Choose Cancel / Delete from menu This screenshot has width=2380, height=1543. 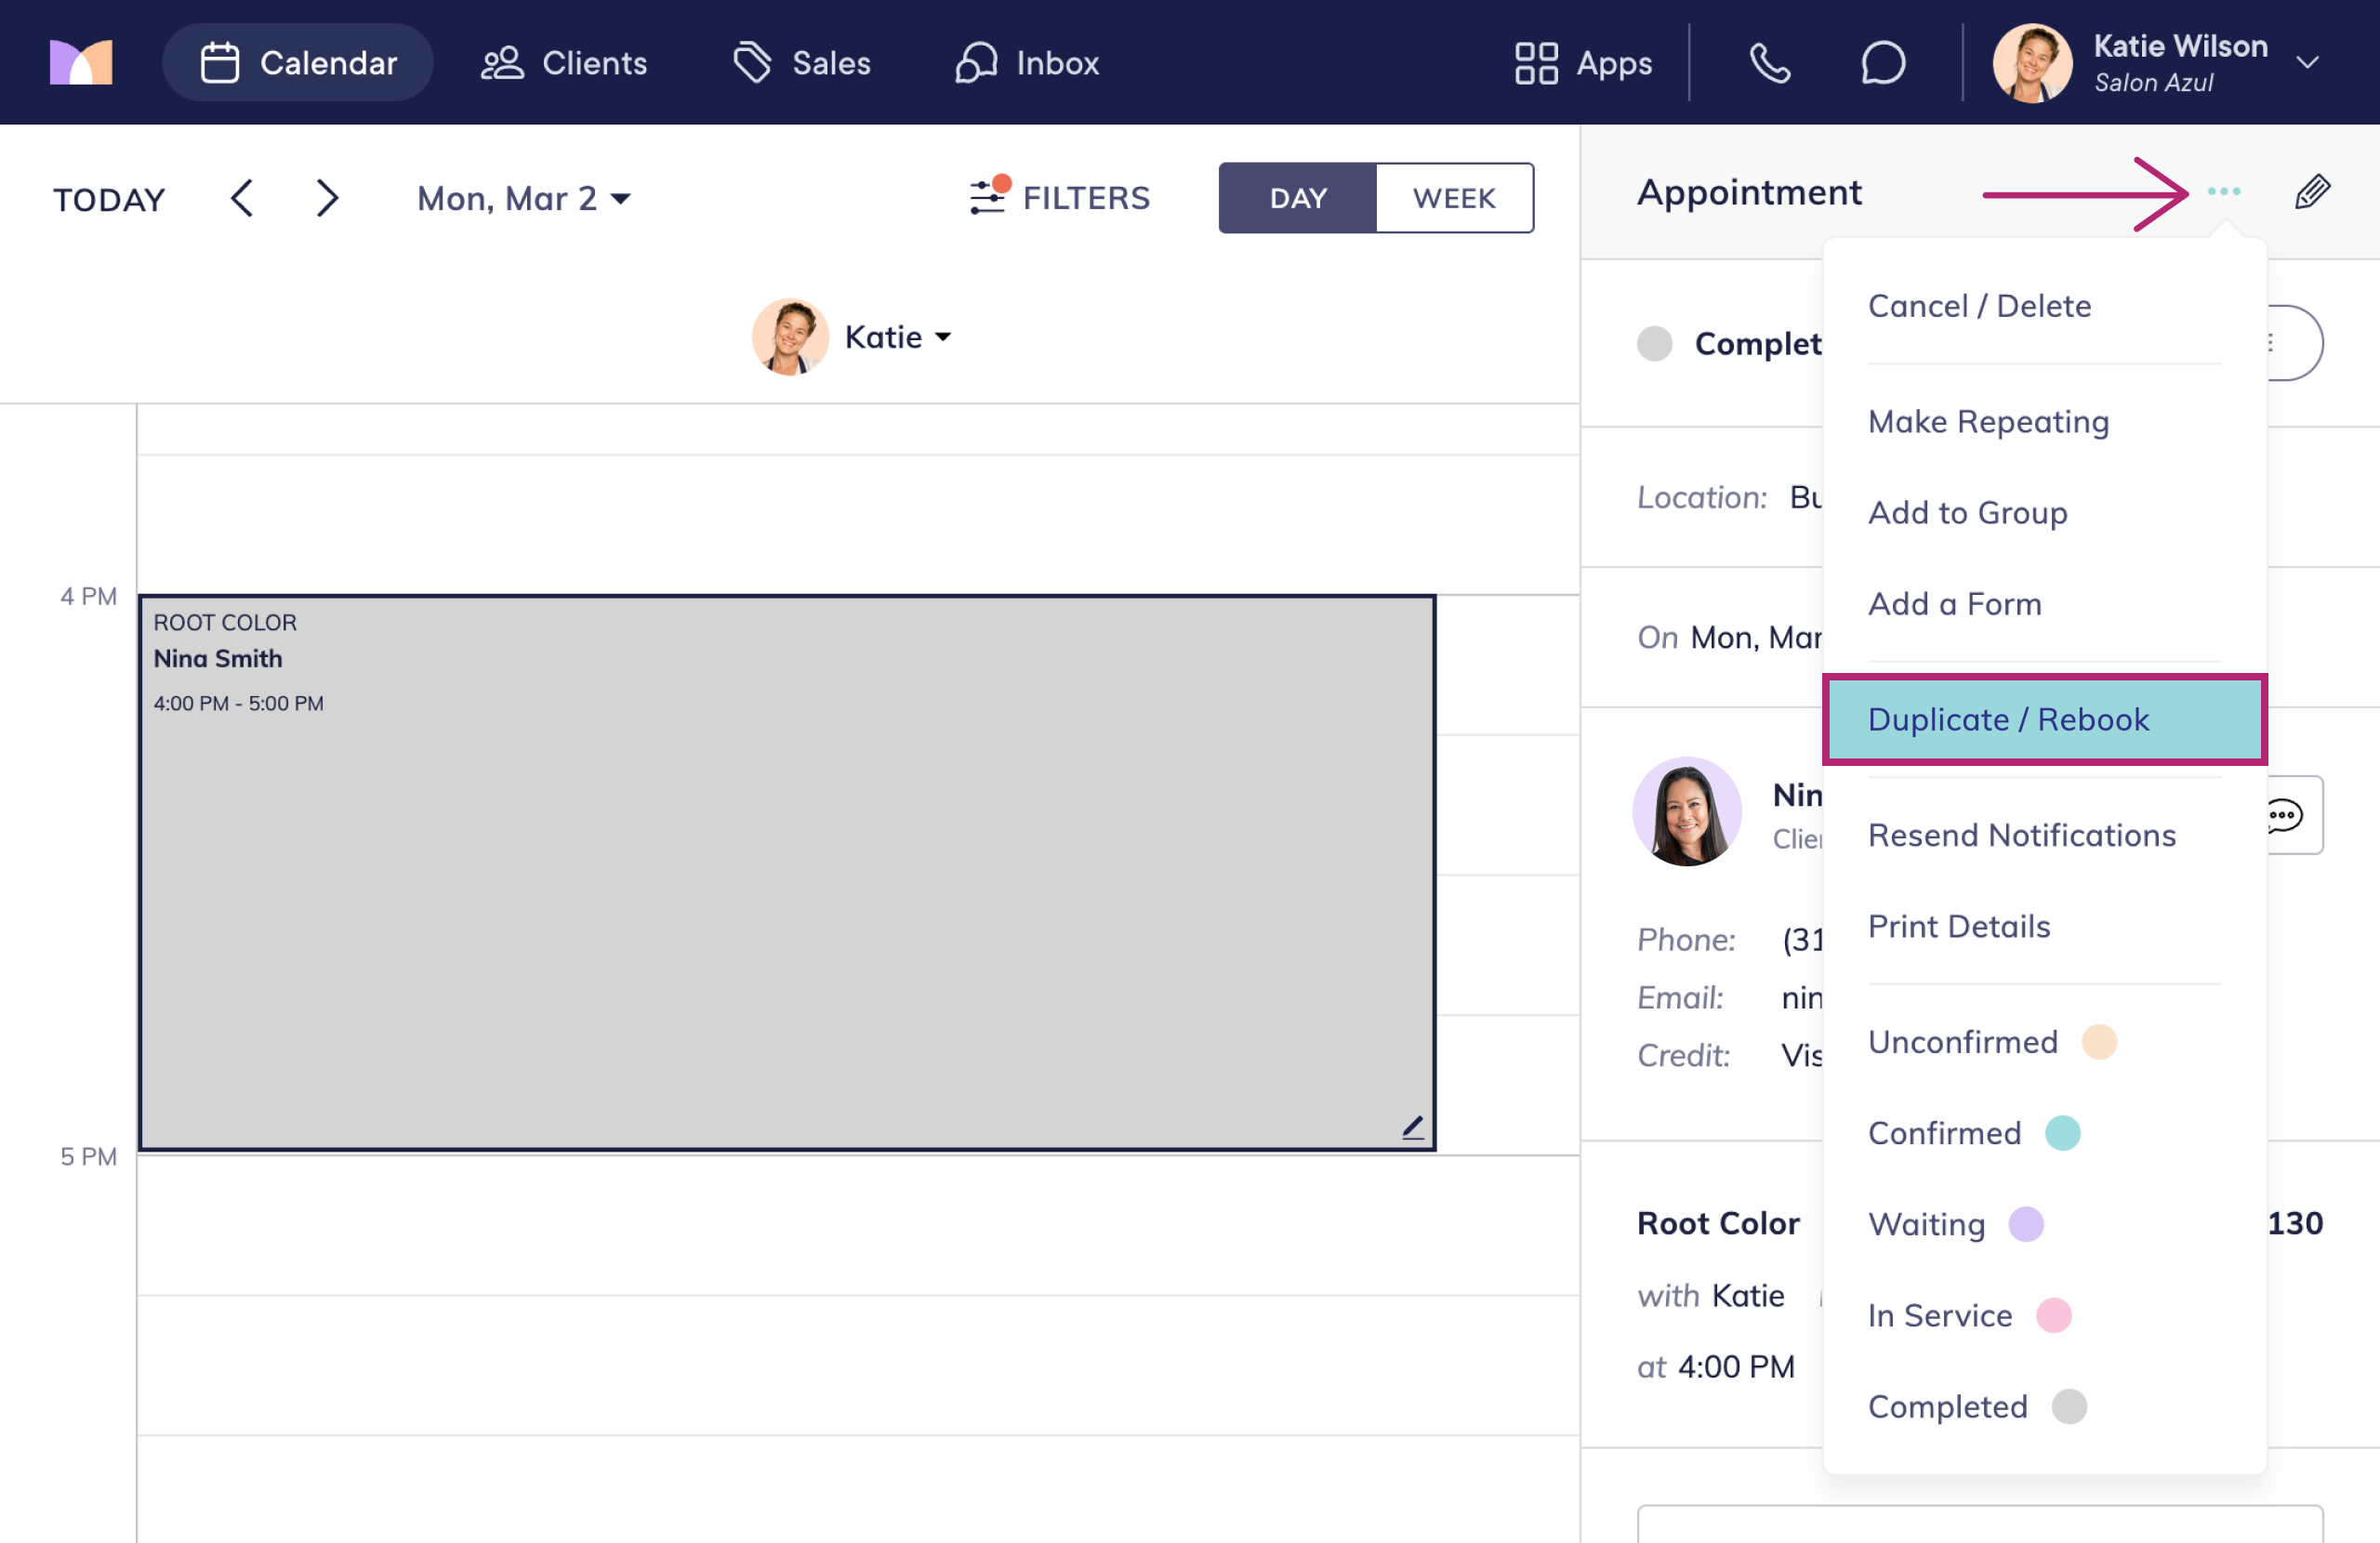click(x=1979, y=306)
